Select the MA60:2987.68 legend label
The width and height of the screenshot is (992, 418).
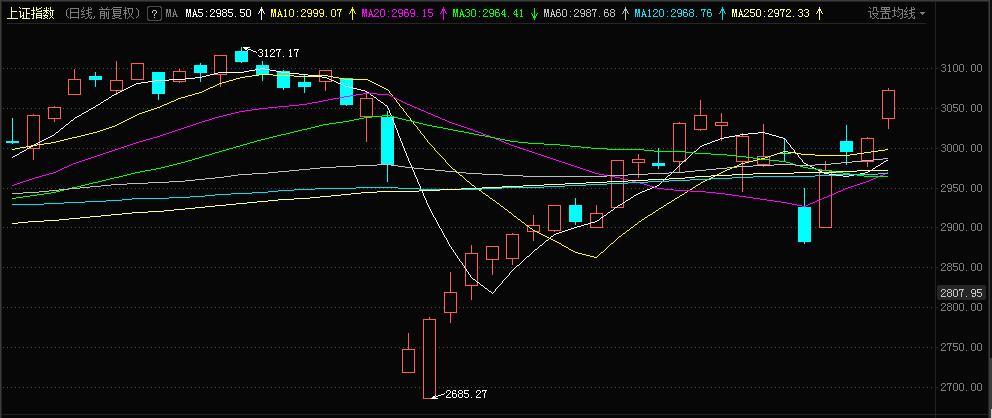pos(580,13)
